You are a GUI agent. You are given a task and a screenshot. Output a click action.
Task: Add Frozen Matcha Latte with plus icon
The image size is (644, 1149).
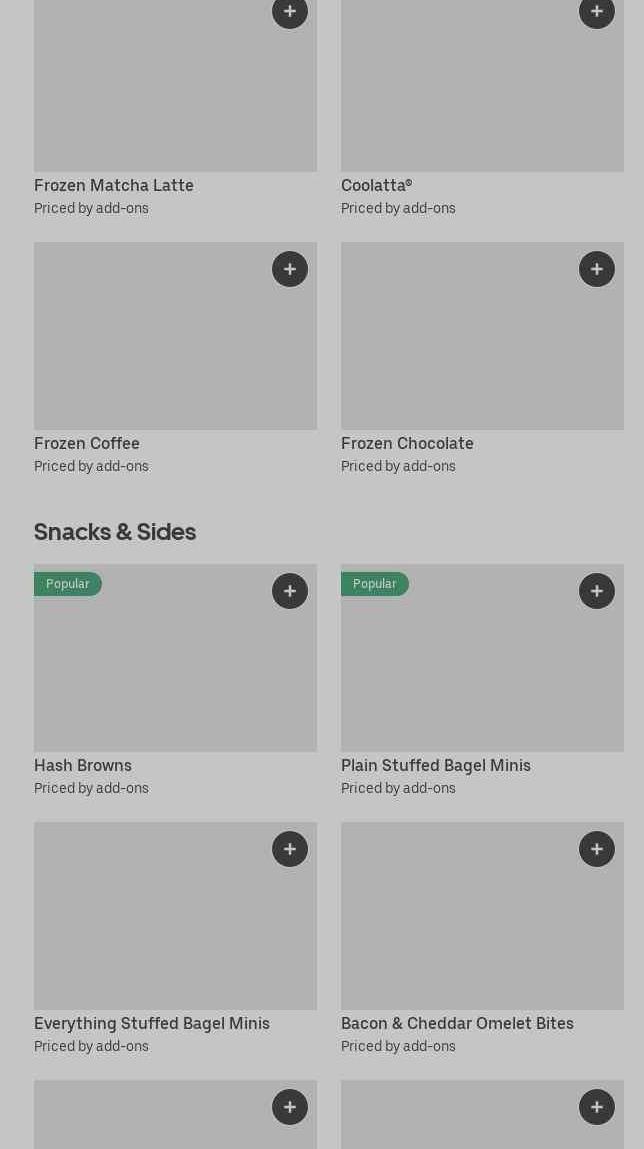290,12
